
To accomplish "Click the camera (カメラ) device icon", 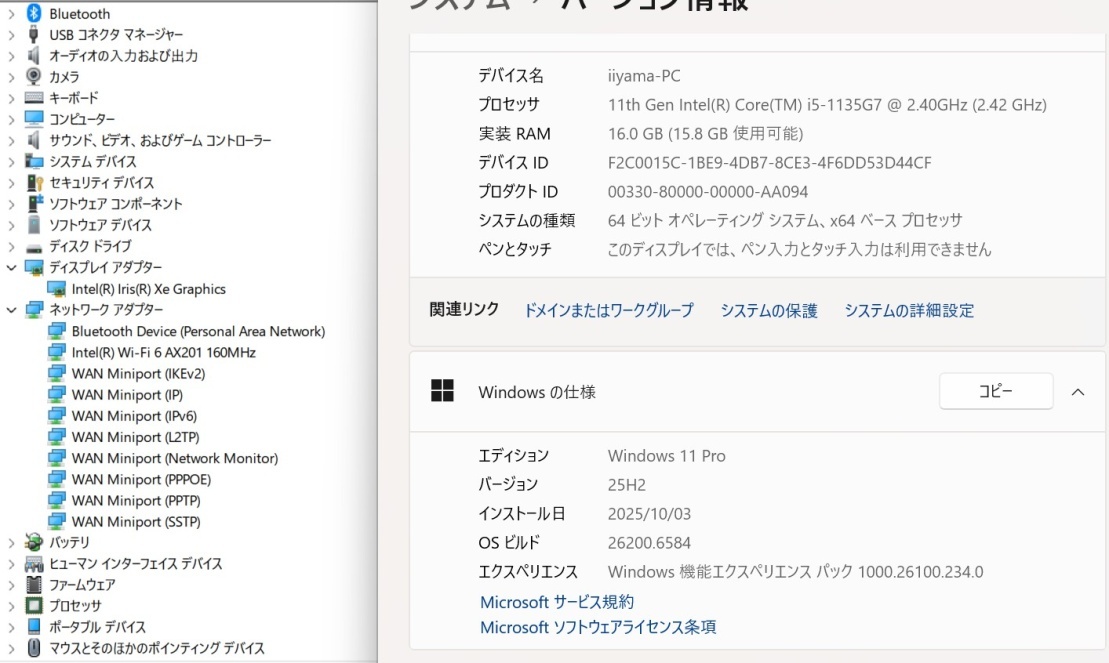I will coord(34,77).
